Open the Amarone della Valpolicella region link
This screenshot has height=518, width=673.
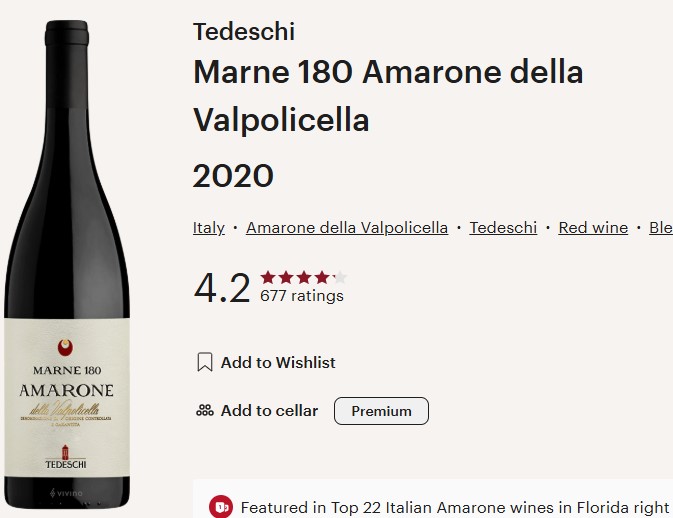(347, 228)
